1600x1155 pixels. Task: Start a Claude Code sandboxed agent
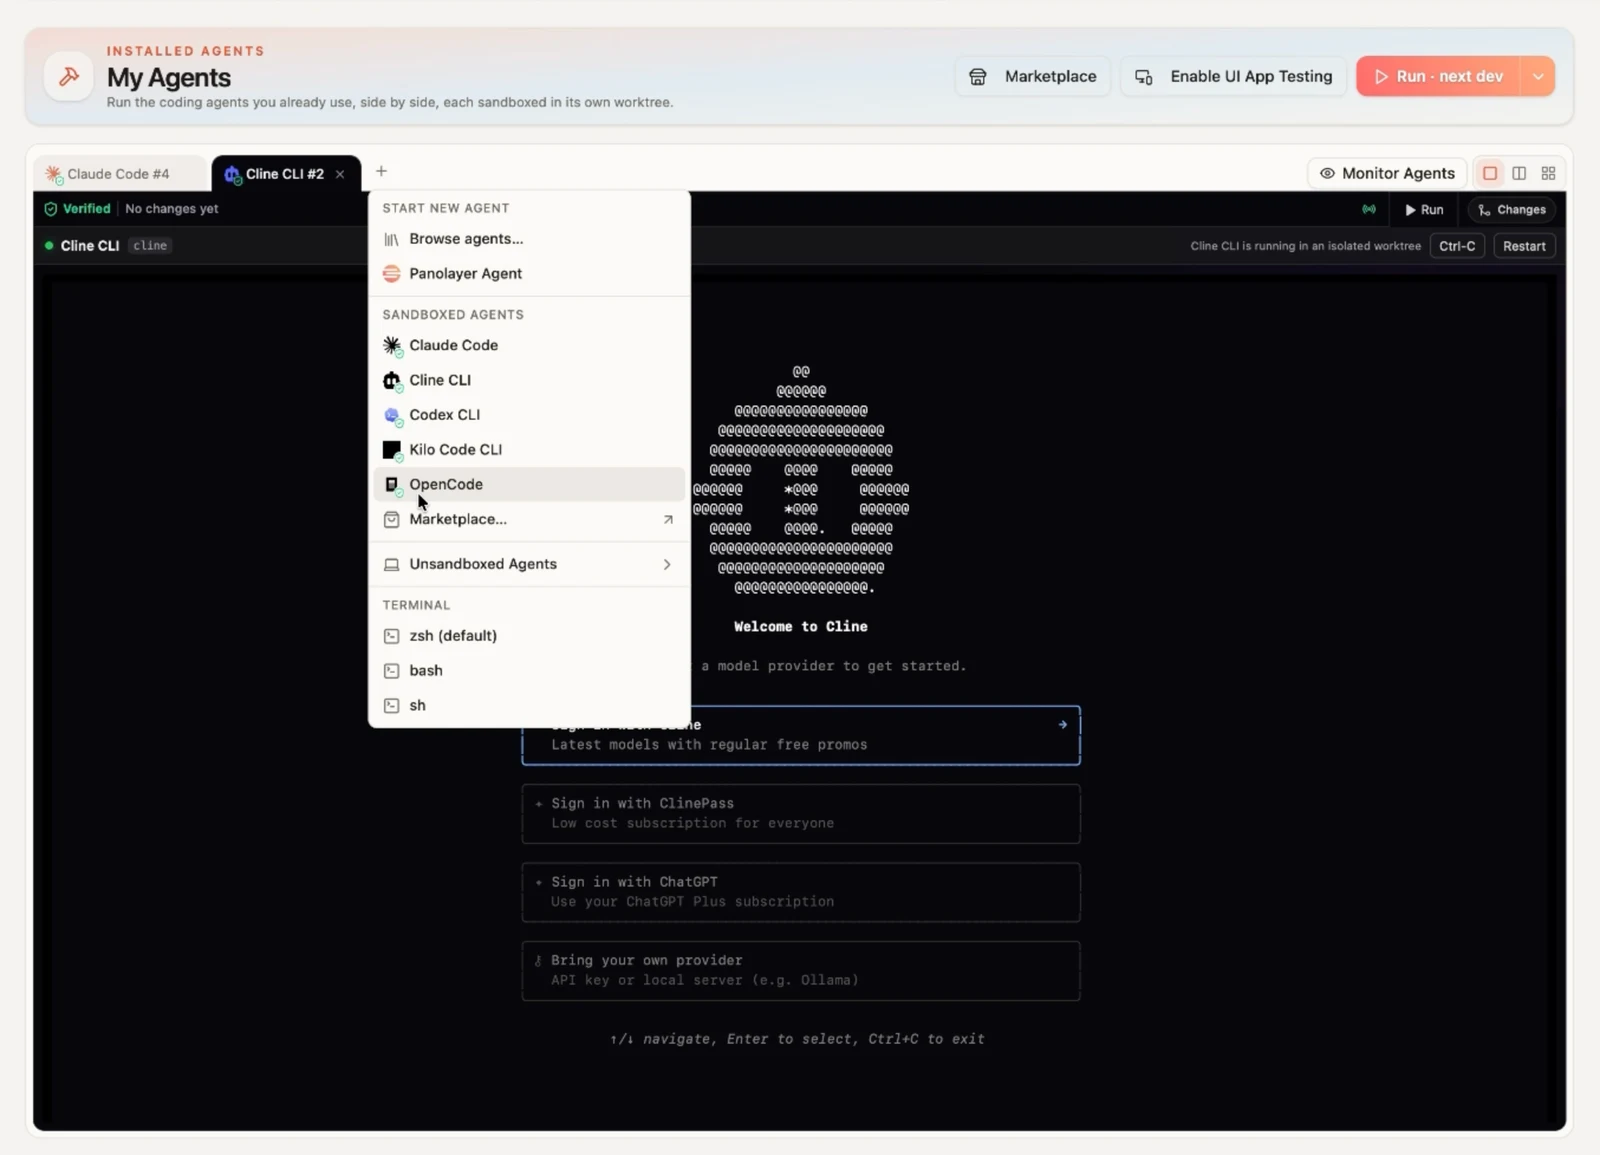tap(529, 345)
